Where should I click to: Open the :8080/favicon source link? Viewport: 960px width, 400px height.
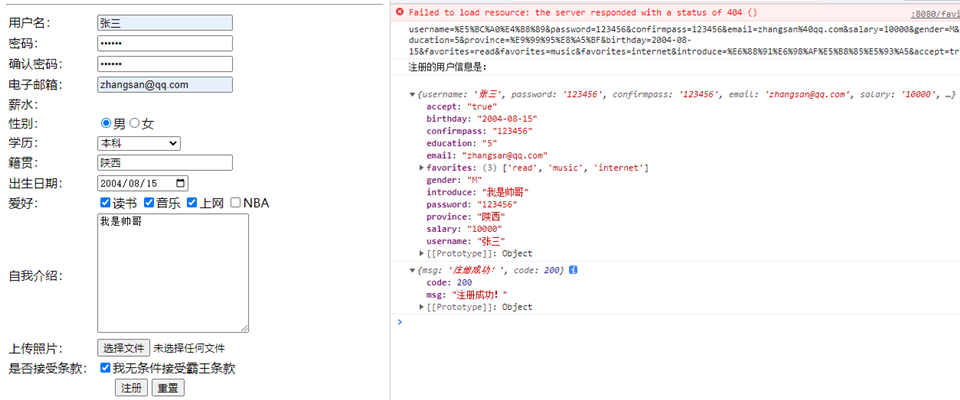[x=934, y=13]
